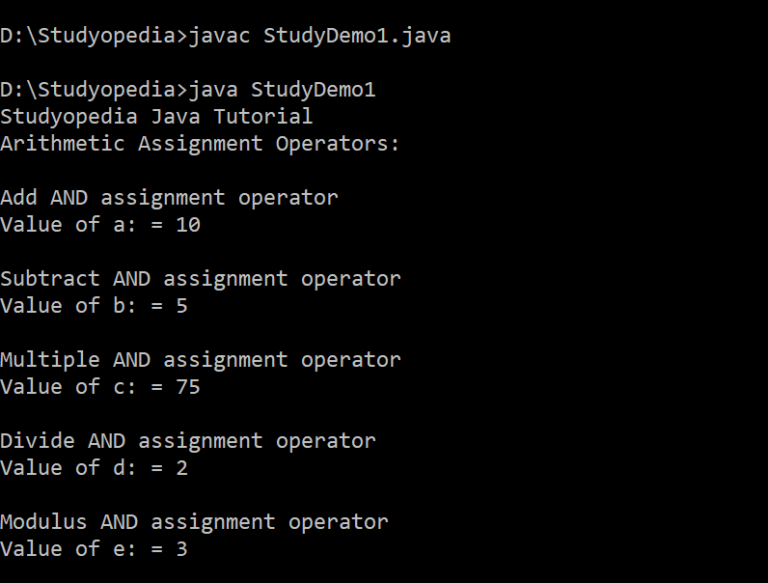Click the word Tutorial in the output
This screenshot has width=768, height=583.
263,117
